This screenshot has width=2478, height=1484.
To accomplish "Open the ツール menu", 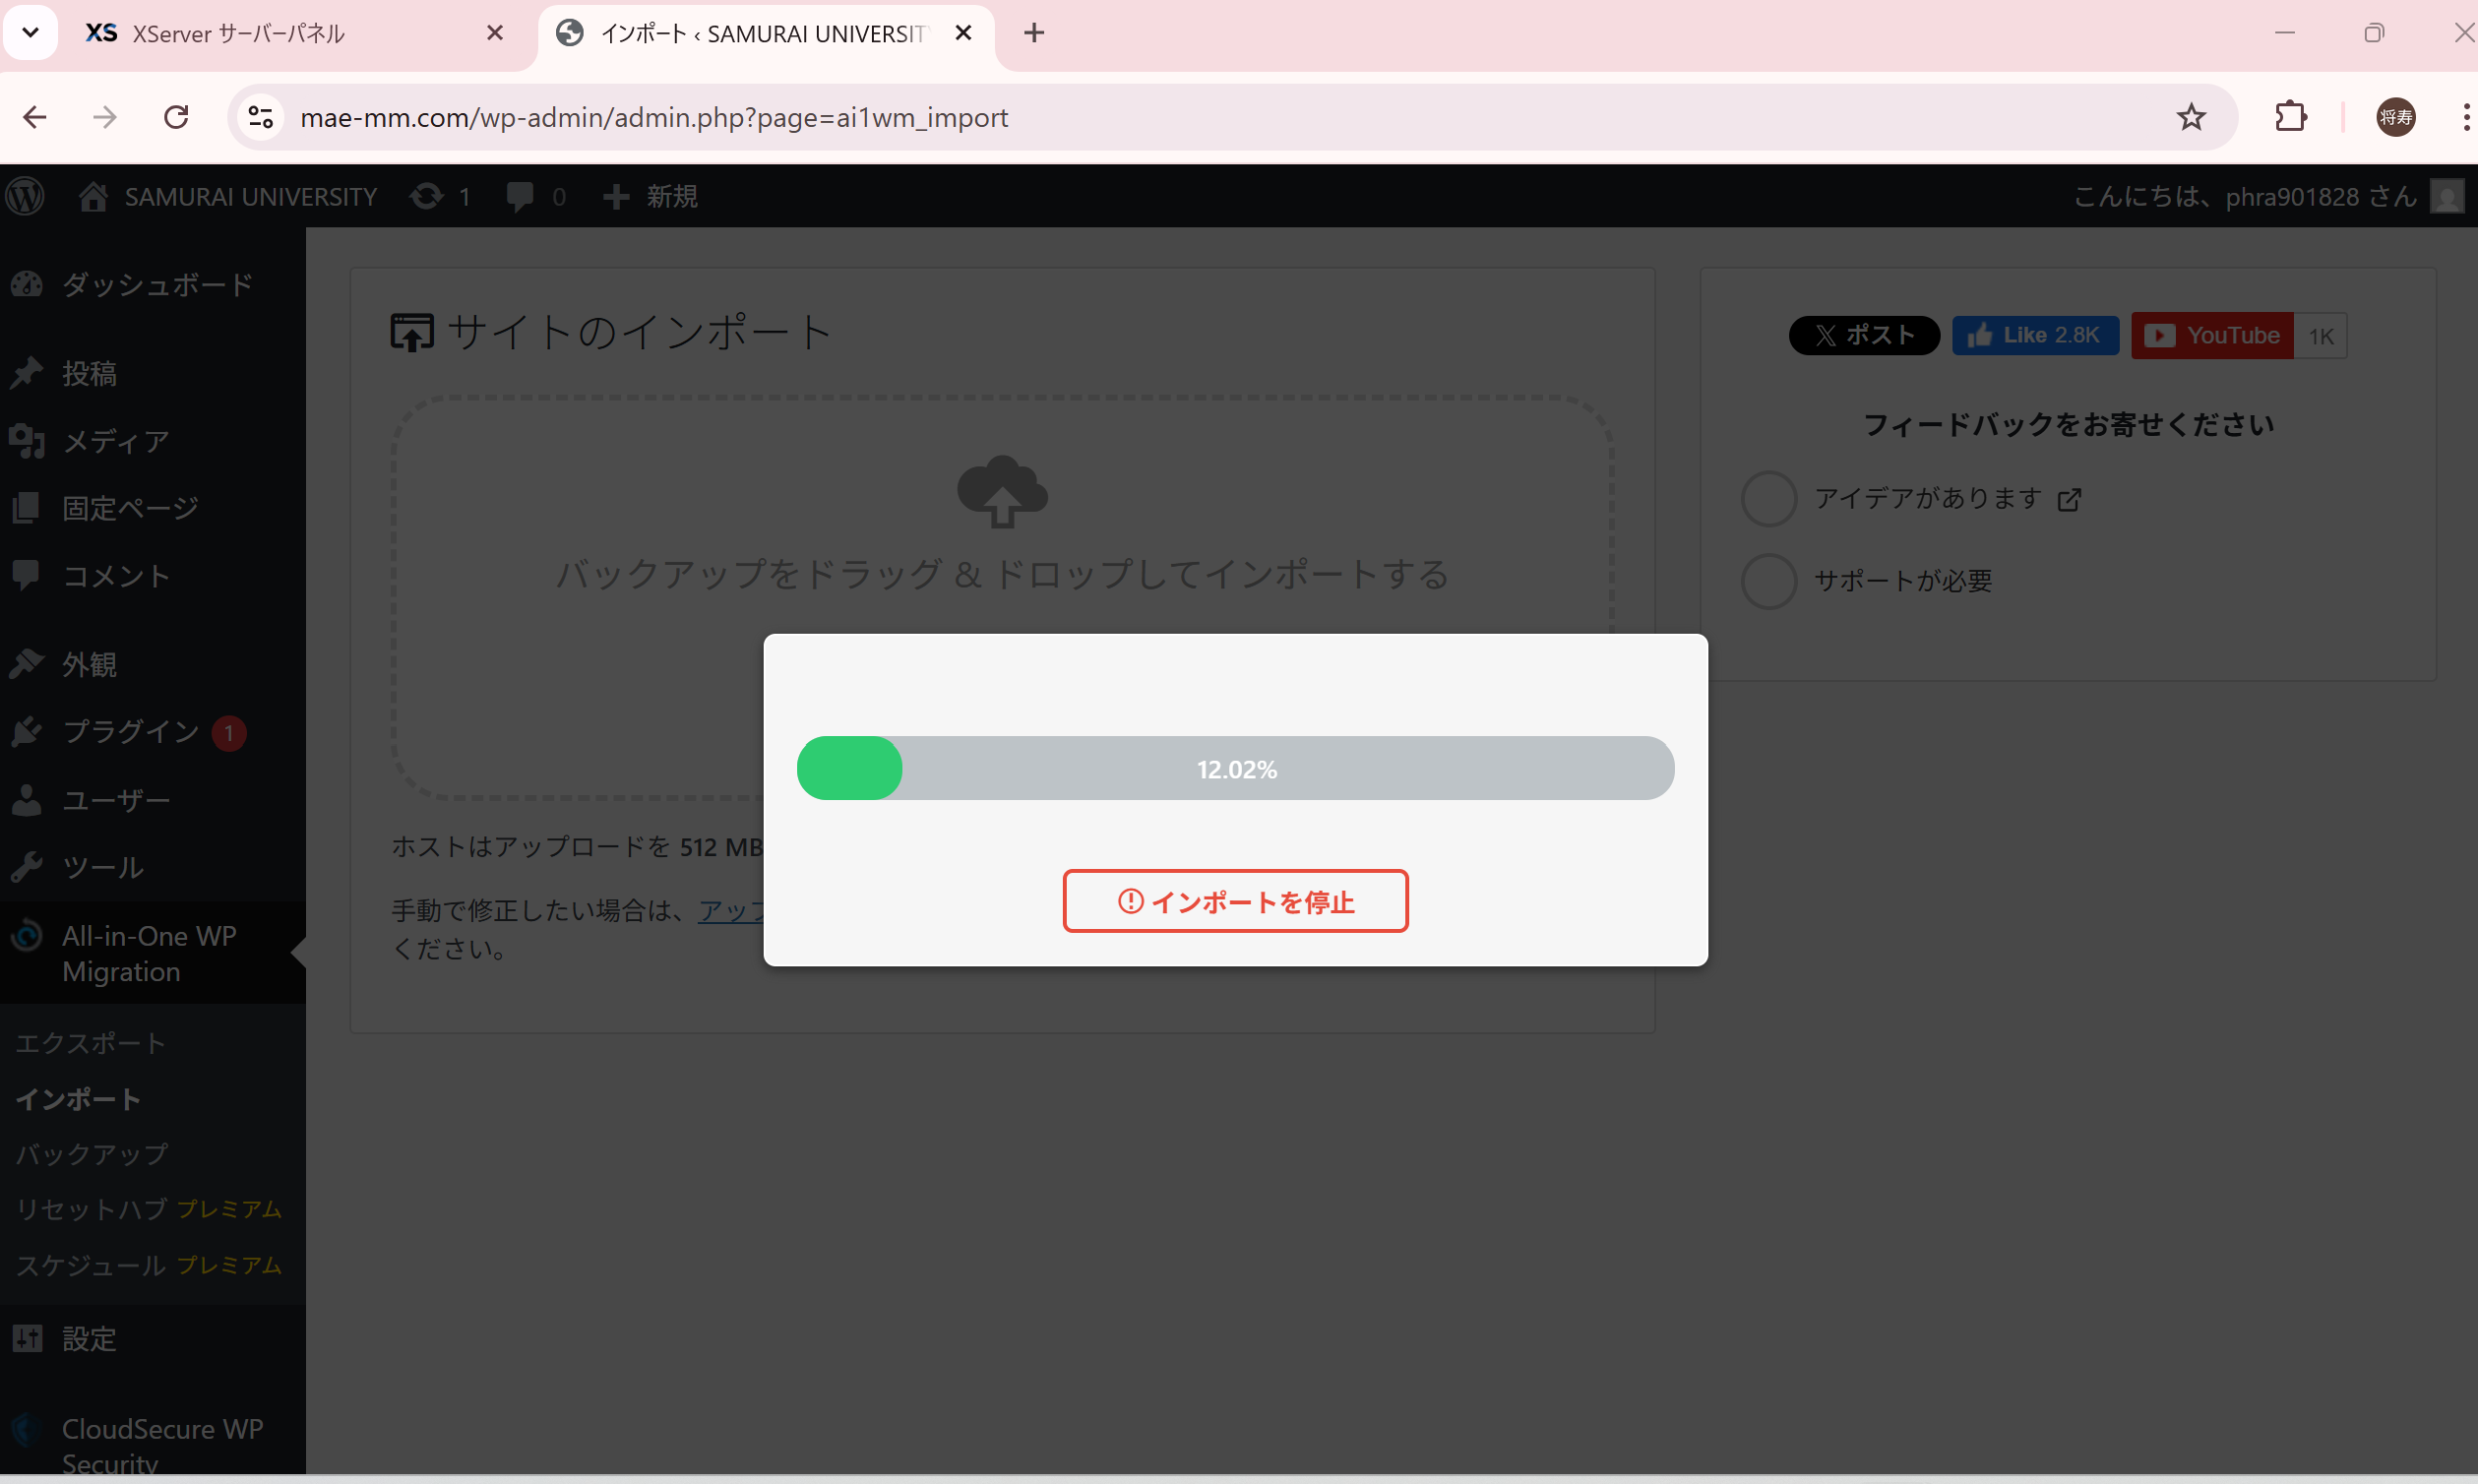I will click(153, 867).
